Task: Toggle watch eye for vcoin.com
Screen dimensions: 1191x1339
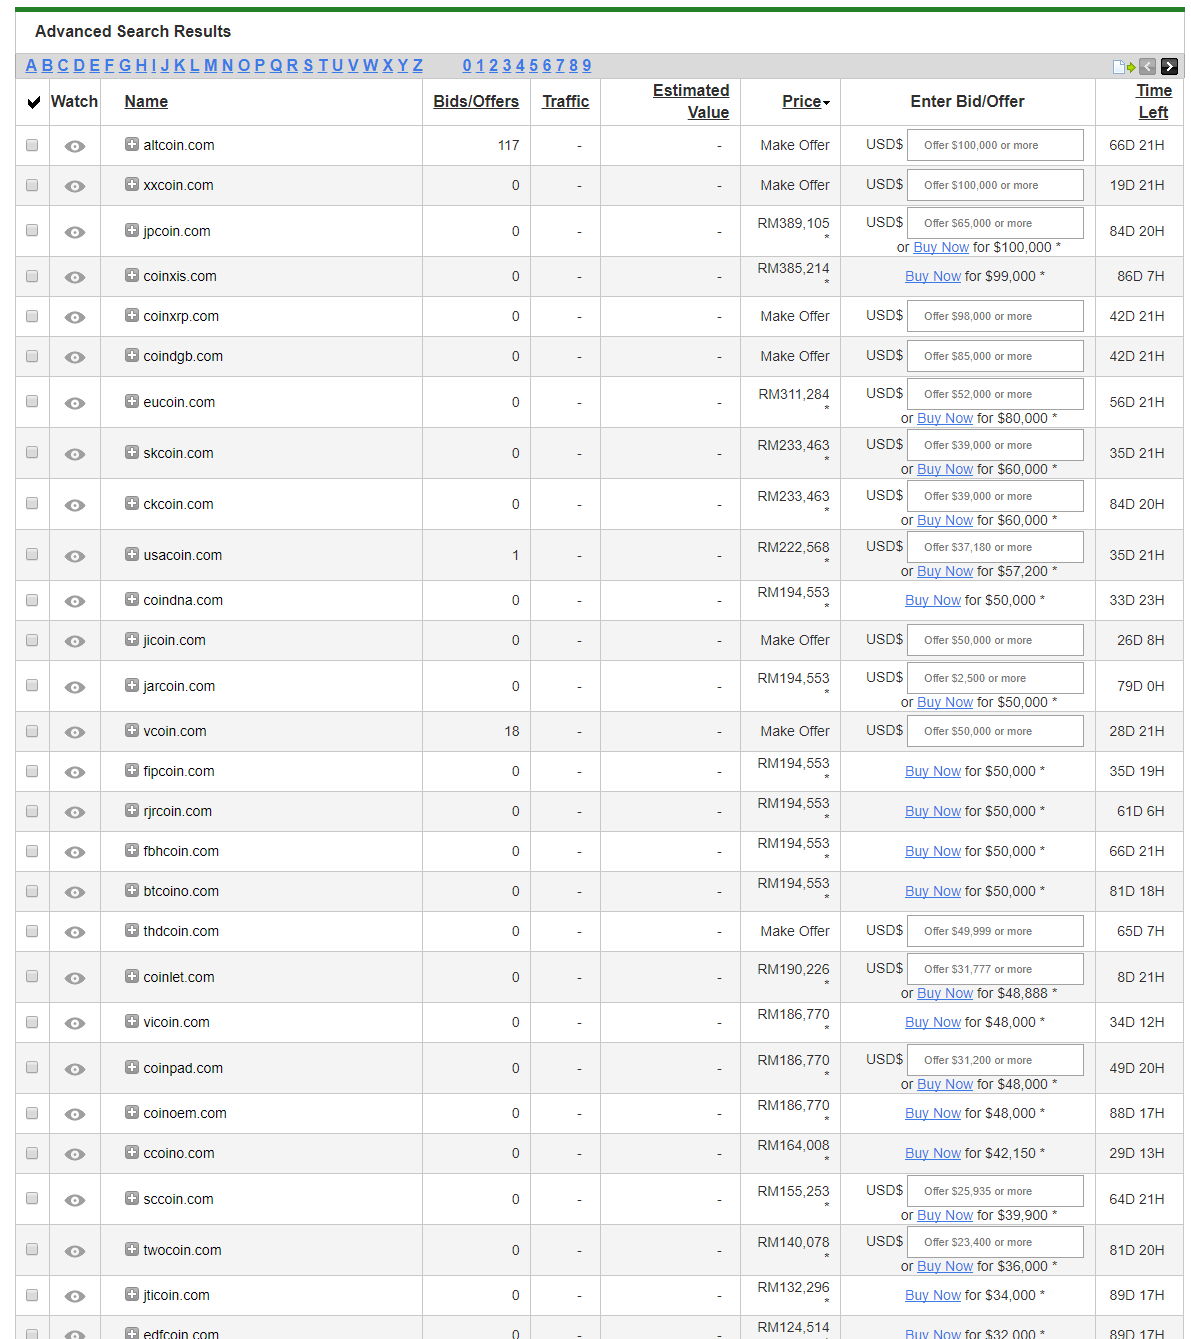Action: tap(75, 732)
